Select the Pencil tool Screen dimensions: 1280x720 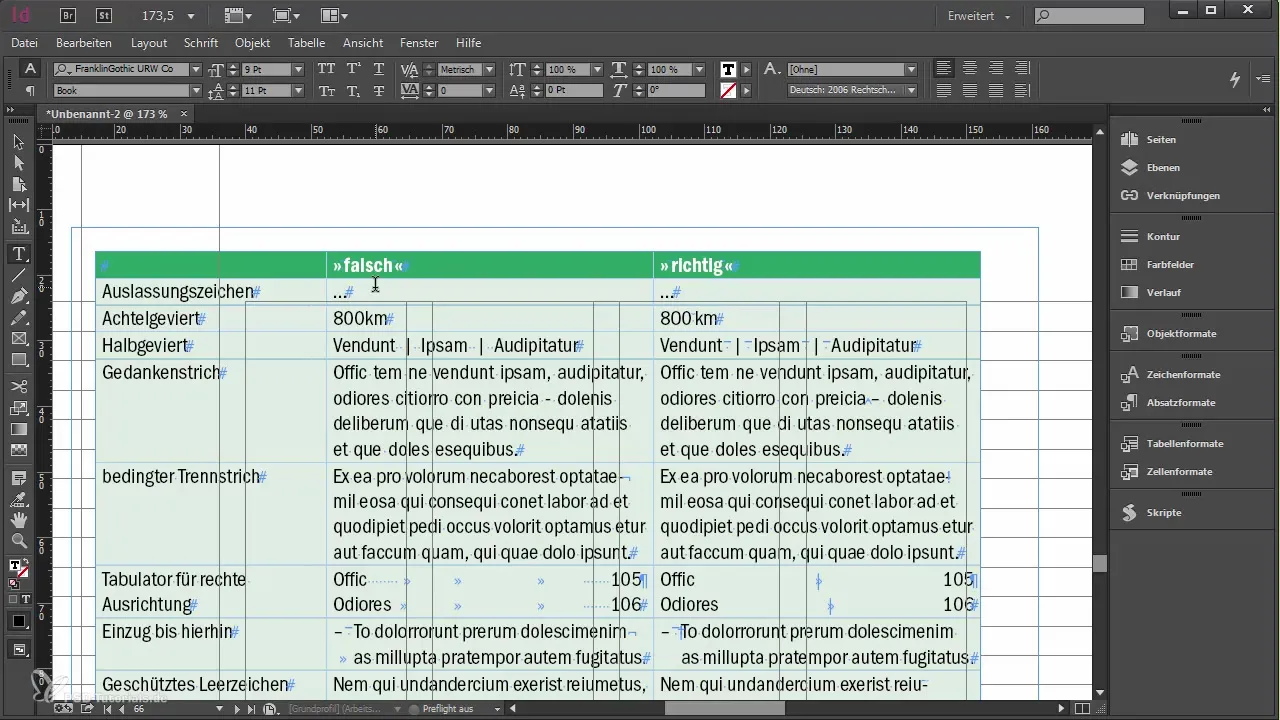click(18, 318)
